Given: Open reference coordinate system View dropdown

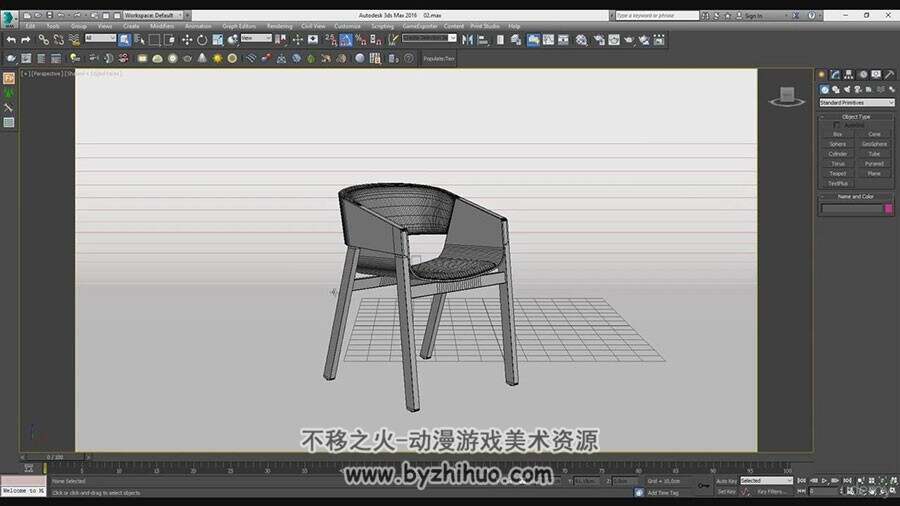Looking at the screenshot, I should [x=256, y=38].
